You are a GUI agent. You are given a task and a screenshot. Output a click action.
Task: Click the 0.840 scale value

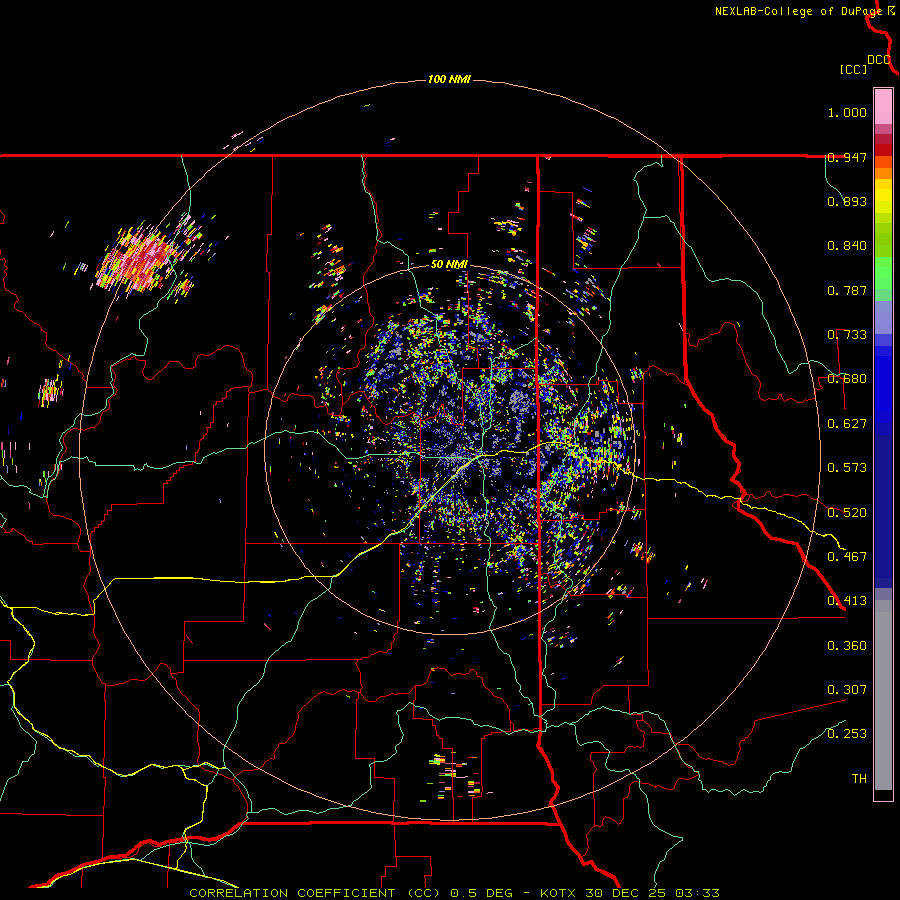click(847, 246)
